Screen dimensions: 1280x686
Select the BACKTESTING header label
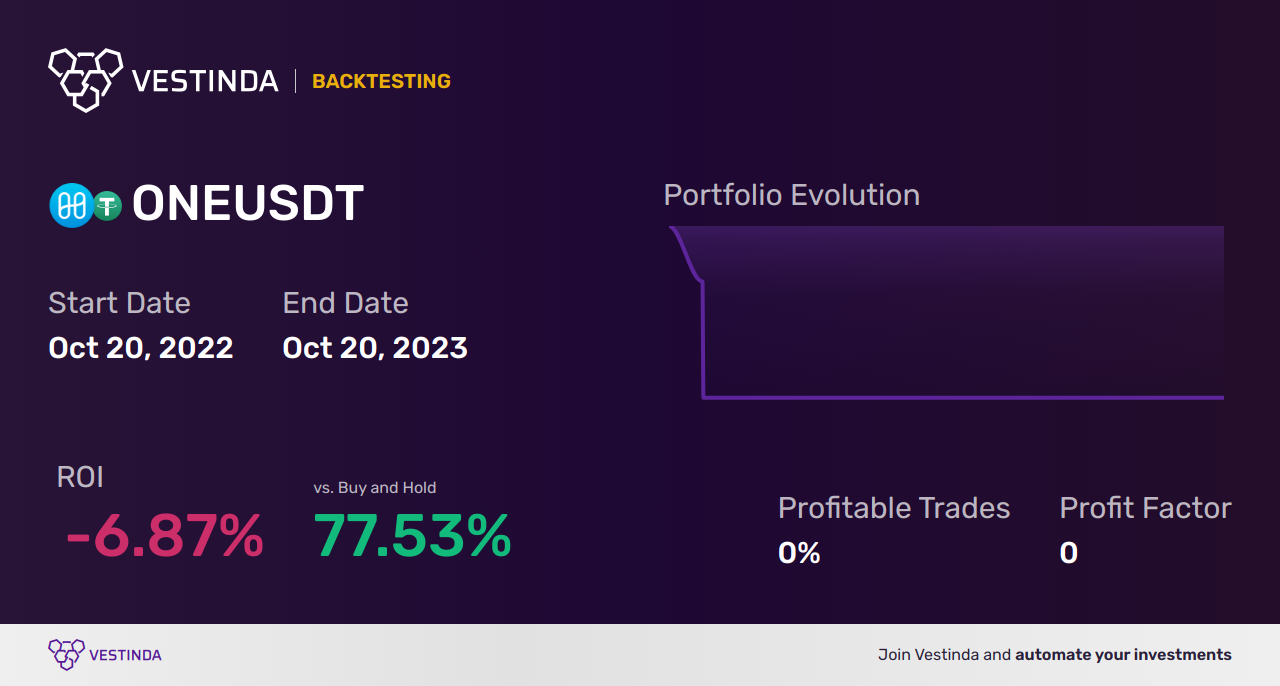tap(381, 82)
